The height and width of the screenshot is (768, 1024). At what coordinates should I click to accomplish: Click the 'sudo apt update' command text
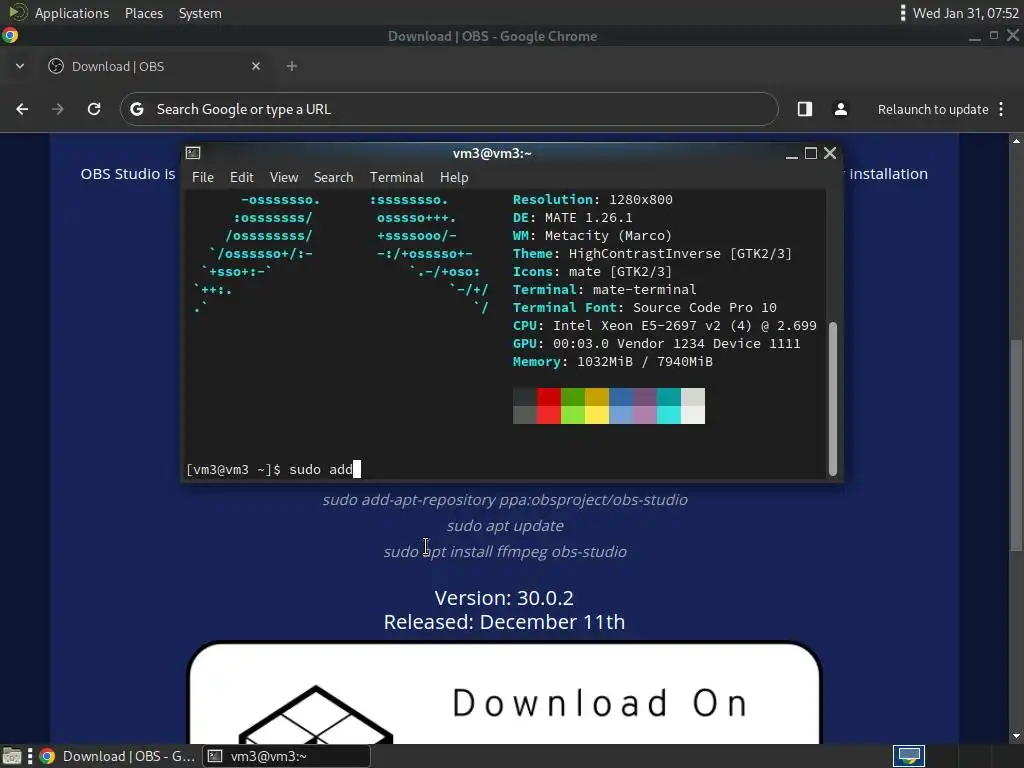(x=505, y=526)
